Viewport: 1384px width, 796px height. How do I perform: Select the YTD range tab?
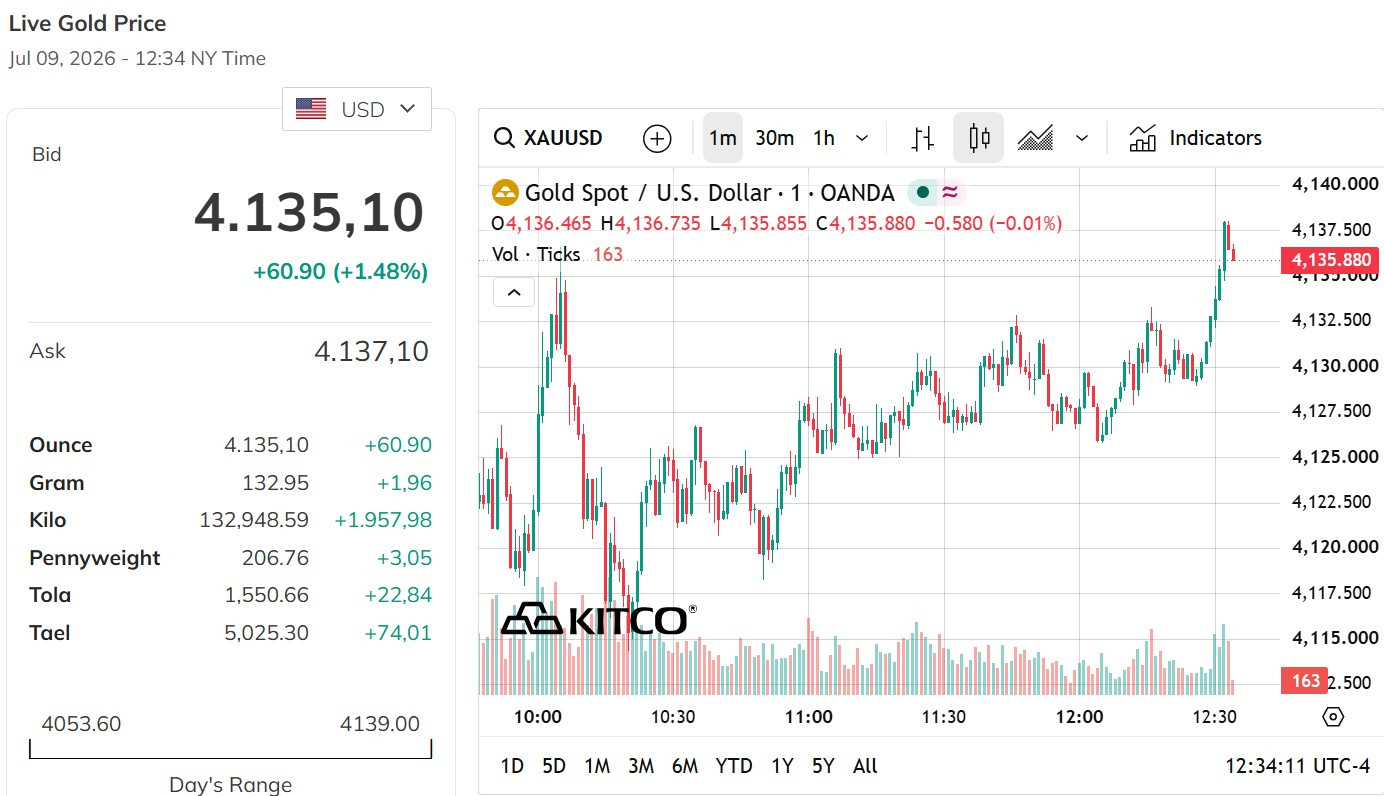tap(734, 766)
